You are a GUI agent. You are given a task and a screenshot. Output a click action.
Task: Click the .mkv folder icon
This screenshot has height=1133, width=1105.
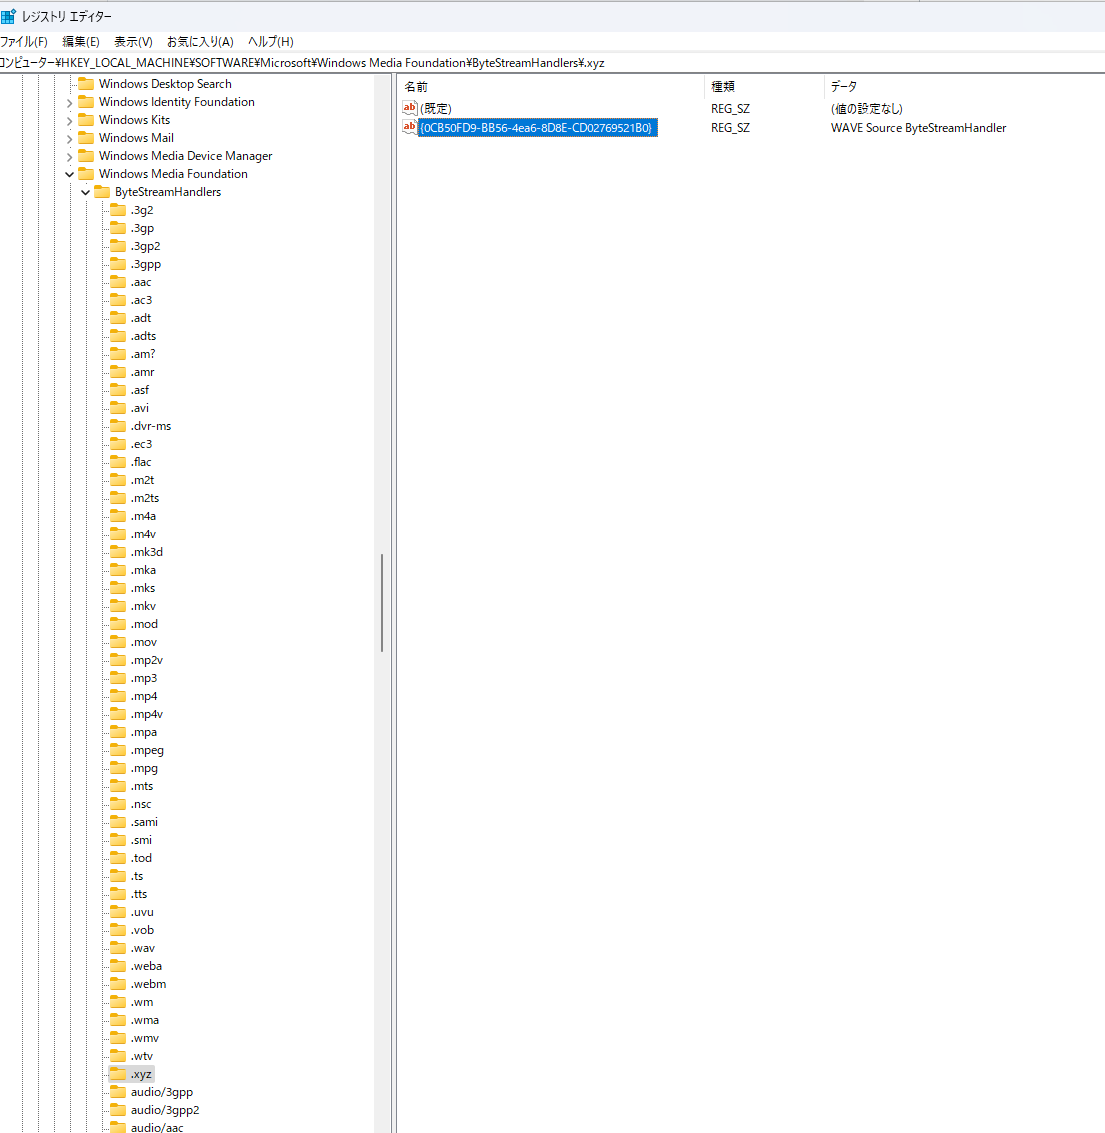coord(118,606)
